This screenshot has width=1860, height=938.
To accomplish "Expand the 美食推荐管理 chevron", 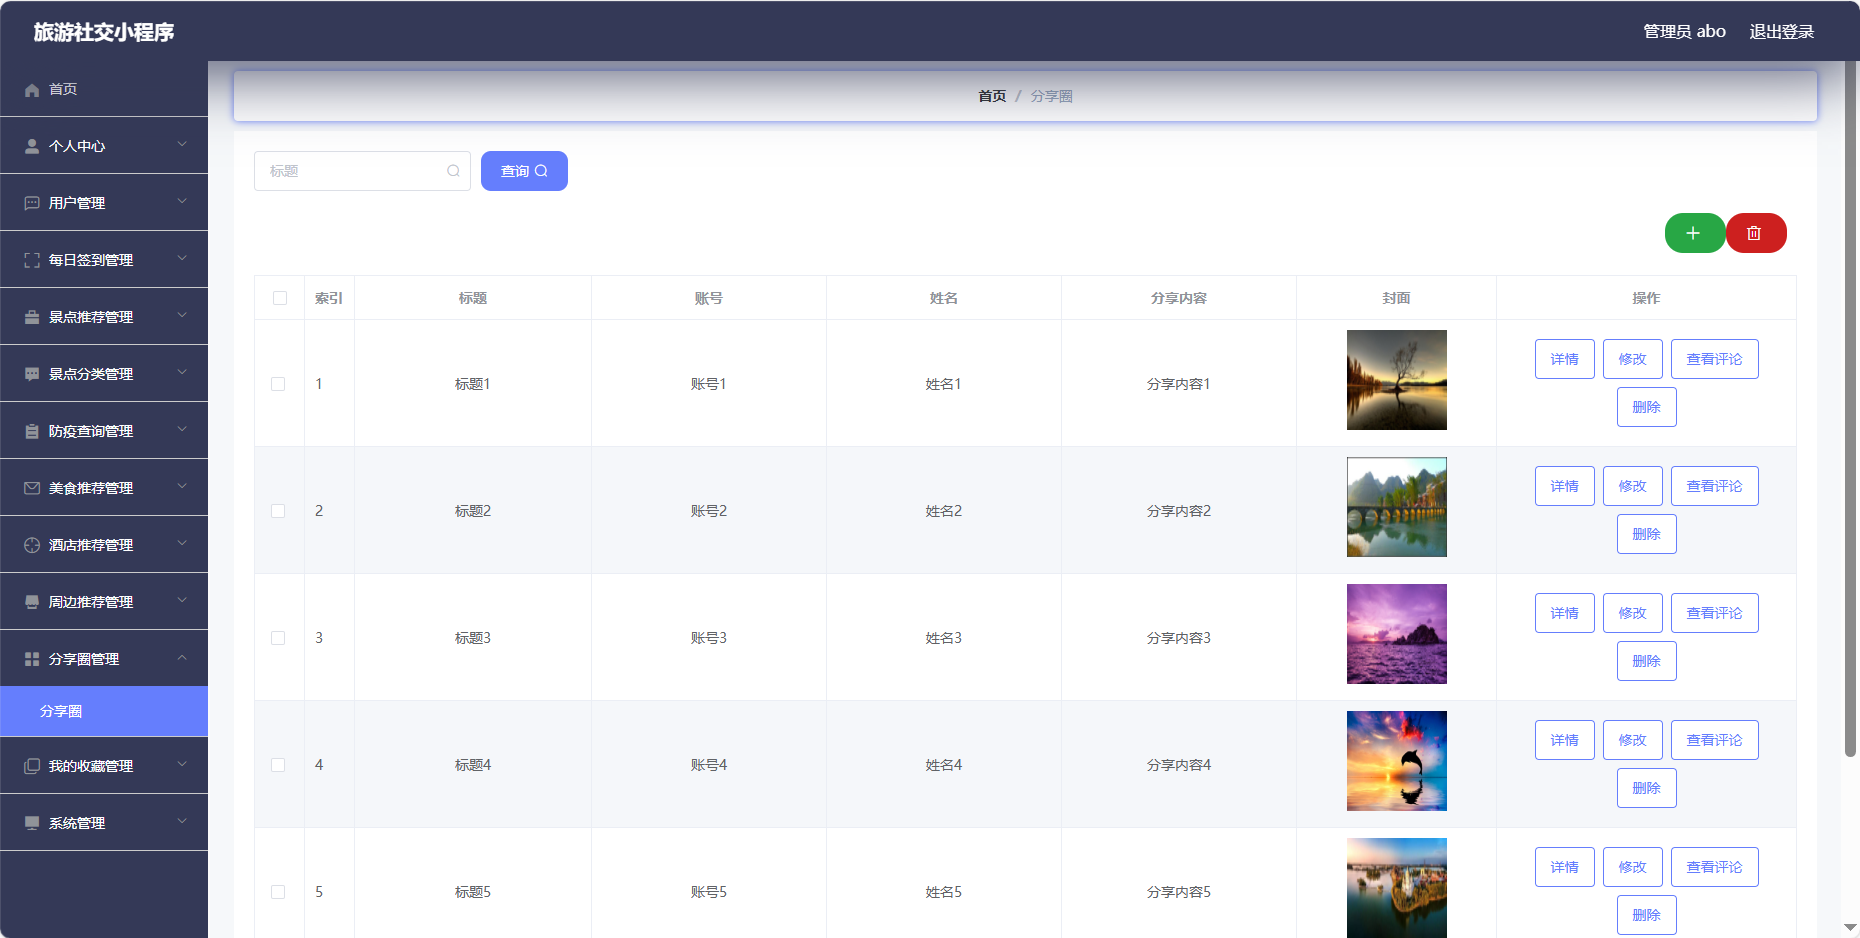I will click(182, 486).
